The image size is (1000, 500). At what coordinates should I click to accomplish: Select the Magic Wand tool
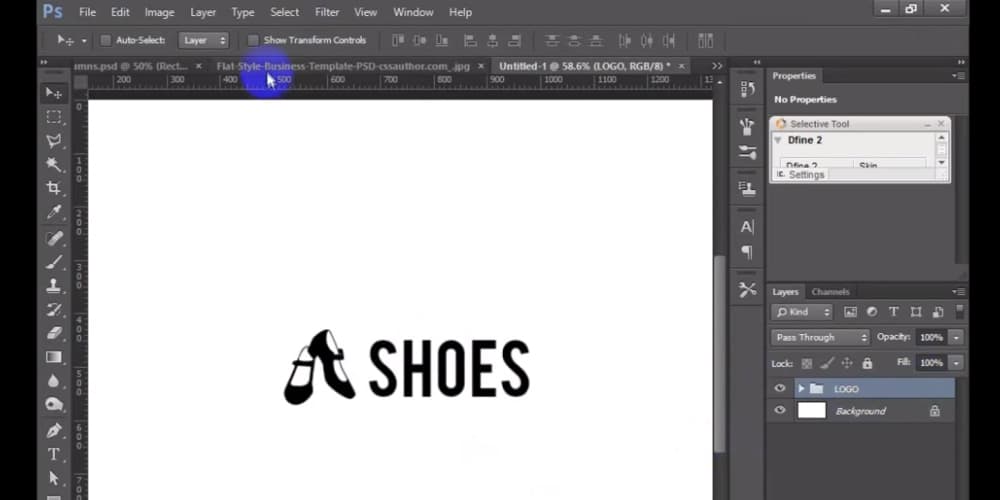coord(54,165)
